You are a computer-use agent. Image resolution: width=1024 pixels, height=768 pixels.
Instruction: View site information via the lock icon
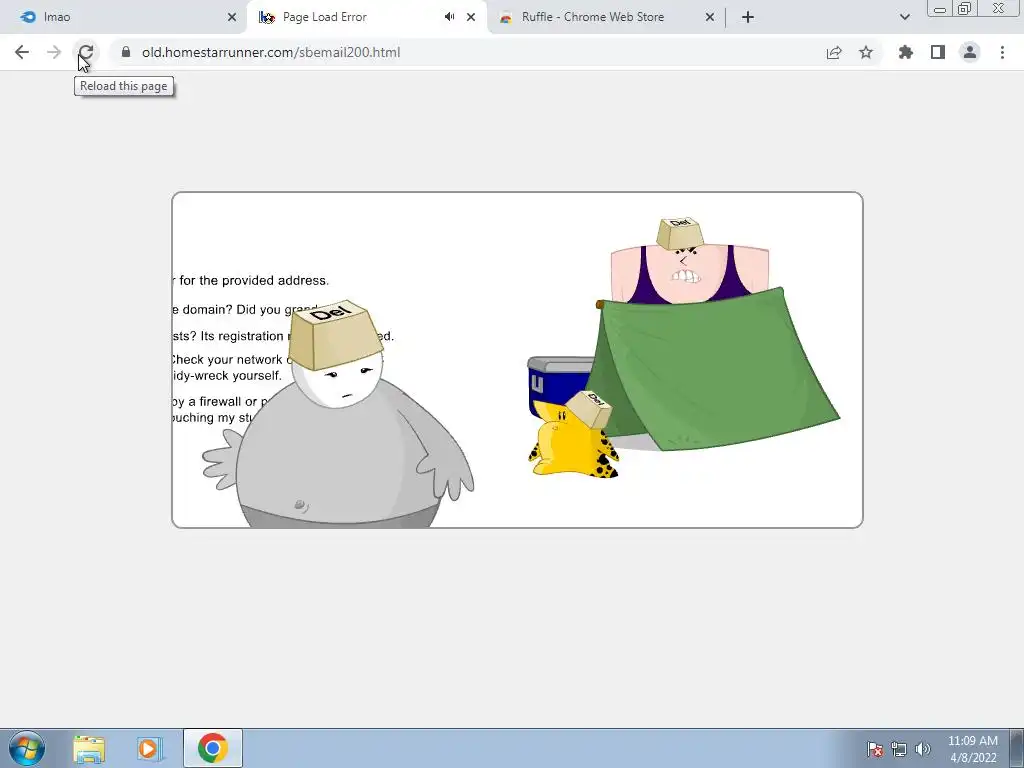click(x=126, y=52)
